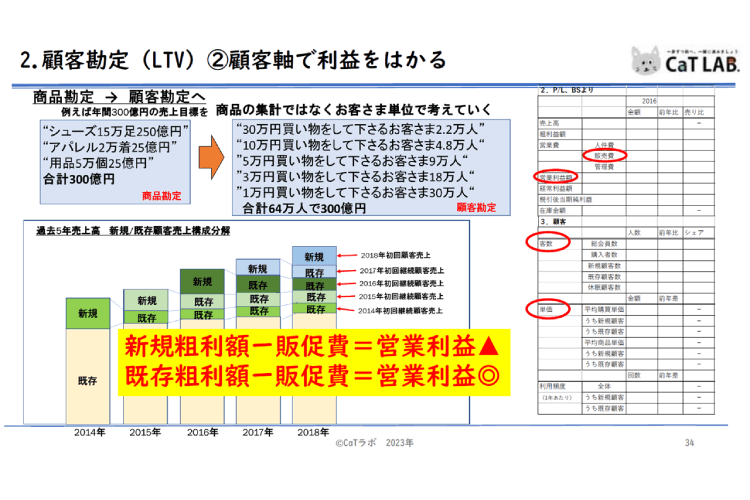Viewport: 750px width, 500px height.
Task: Click the legend label 2014年初回継続顧客売上
Action: click(400, 311)
